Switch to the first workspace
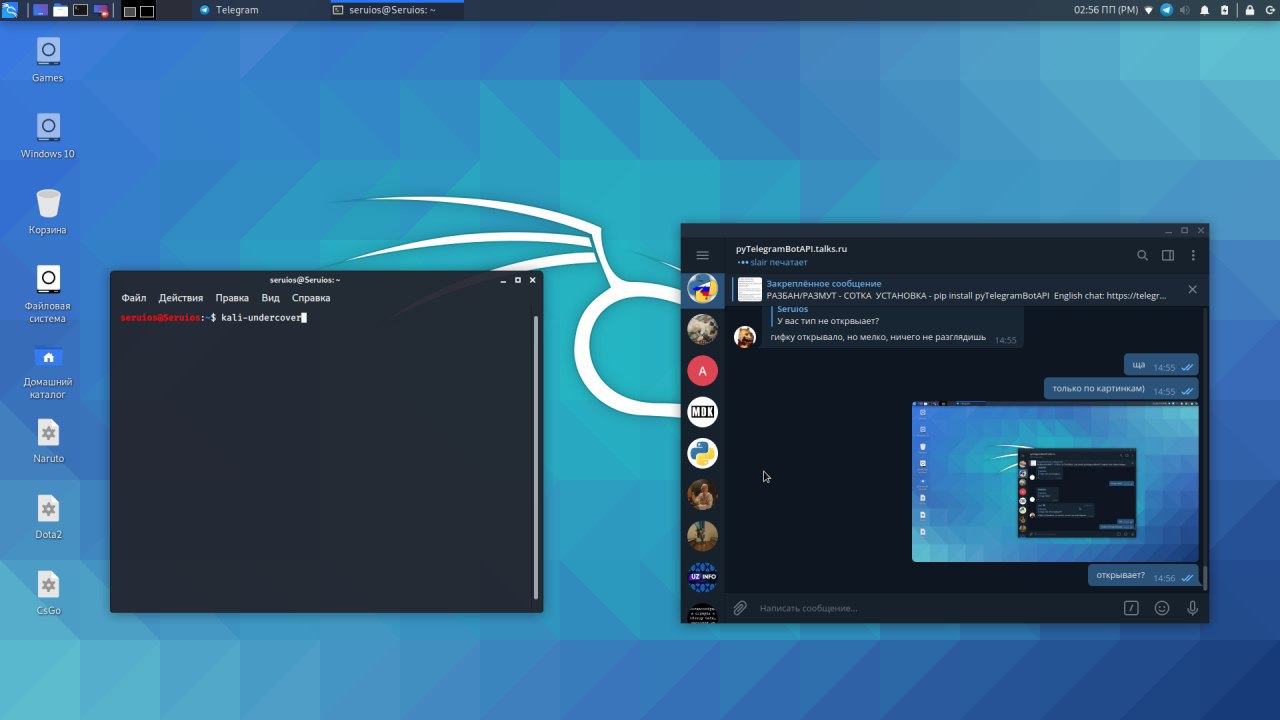Viewport: 1280px width, 720px height. pos(130,11)
